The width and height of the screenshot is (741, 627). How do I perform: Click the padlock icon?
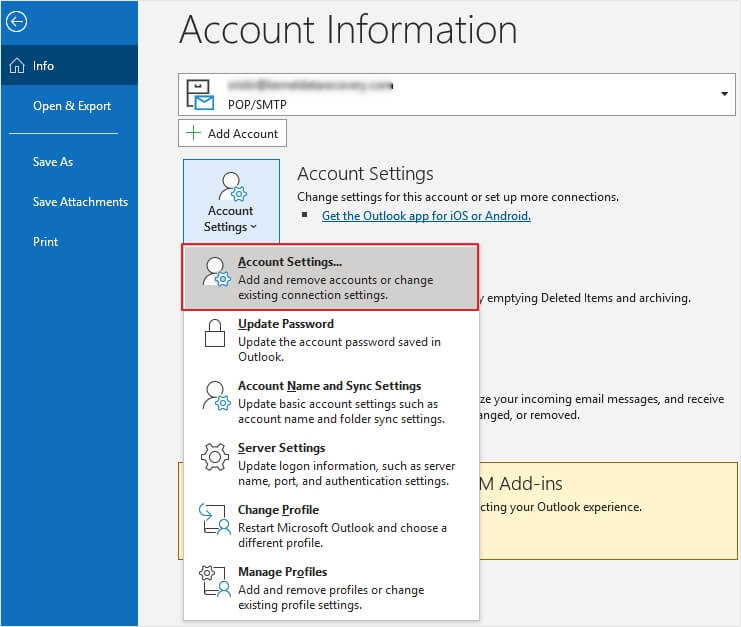coord(215,333)
